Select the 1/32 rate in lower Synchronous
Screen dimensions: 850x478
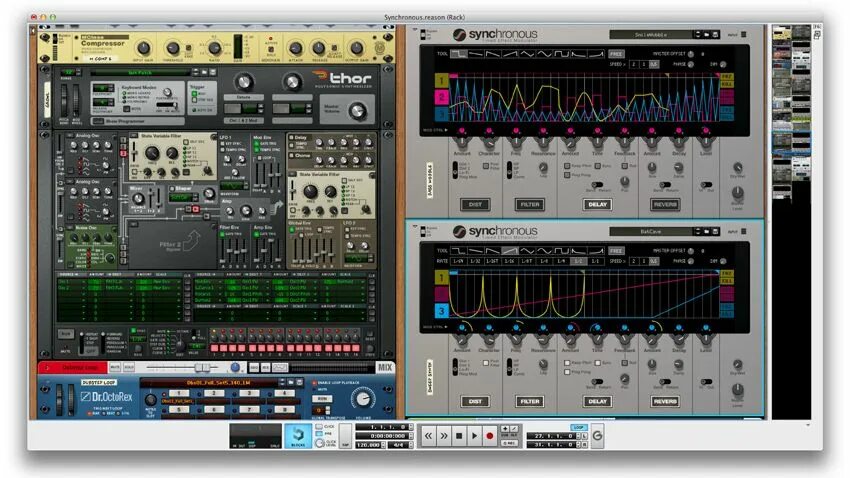[475, 261]
